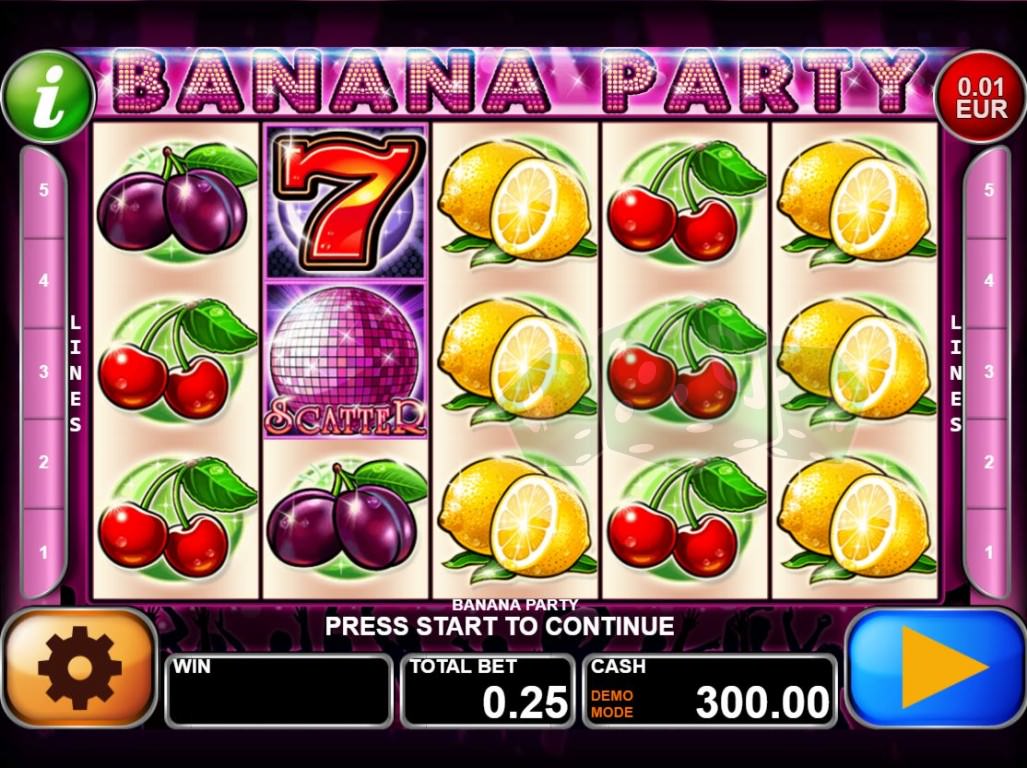Open settings with the gear button
Image resolution: width=1027 pixels, height=768 pixels.
79,668
